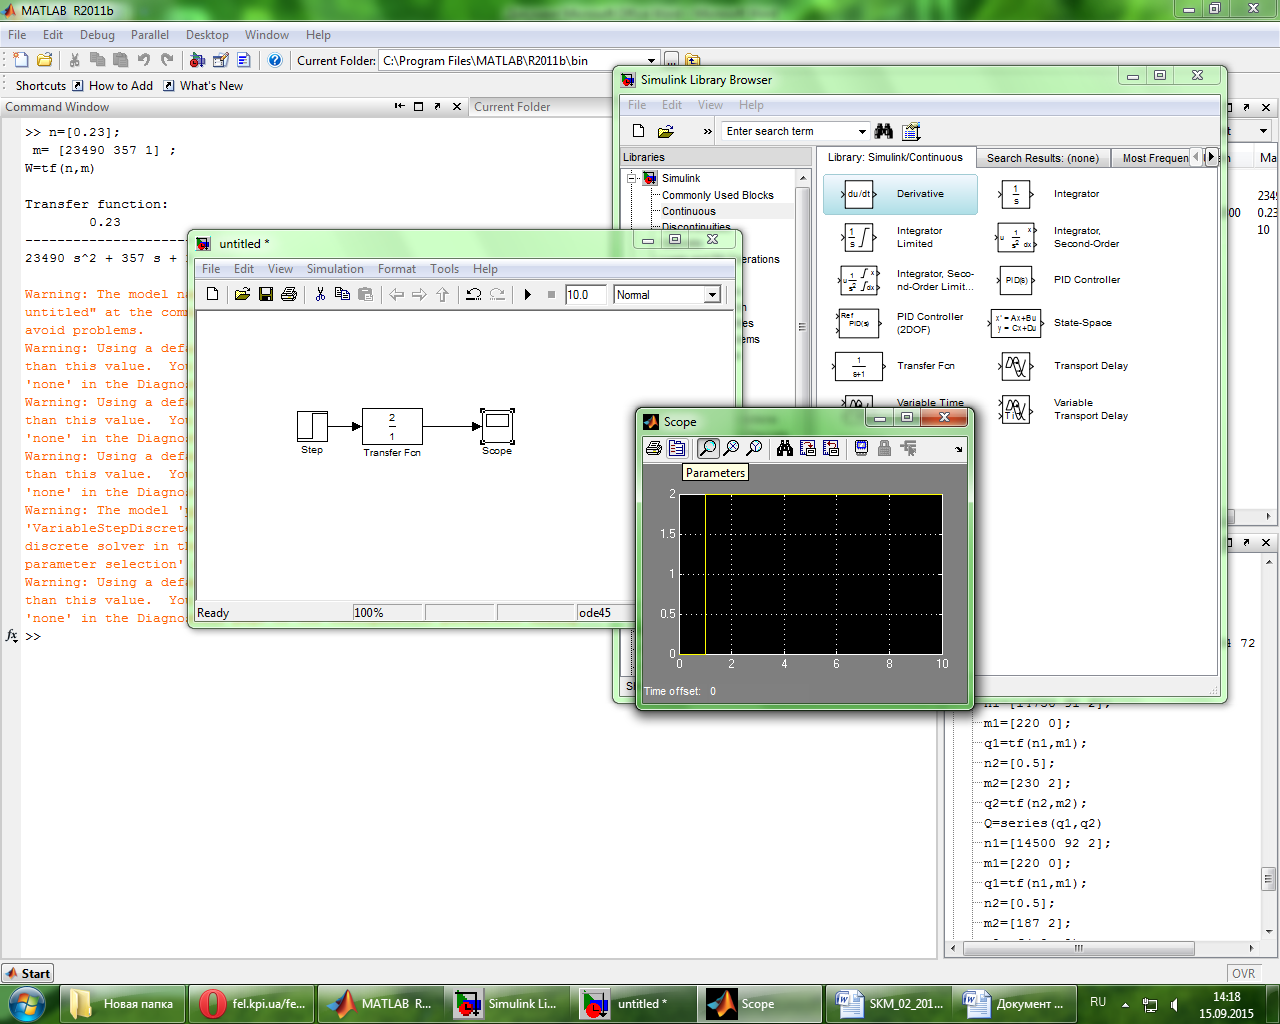Click browse for folder ellipsis button
Image resolution: width=1280 pixels, height=1024 pixels.
(672, 60)
